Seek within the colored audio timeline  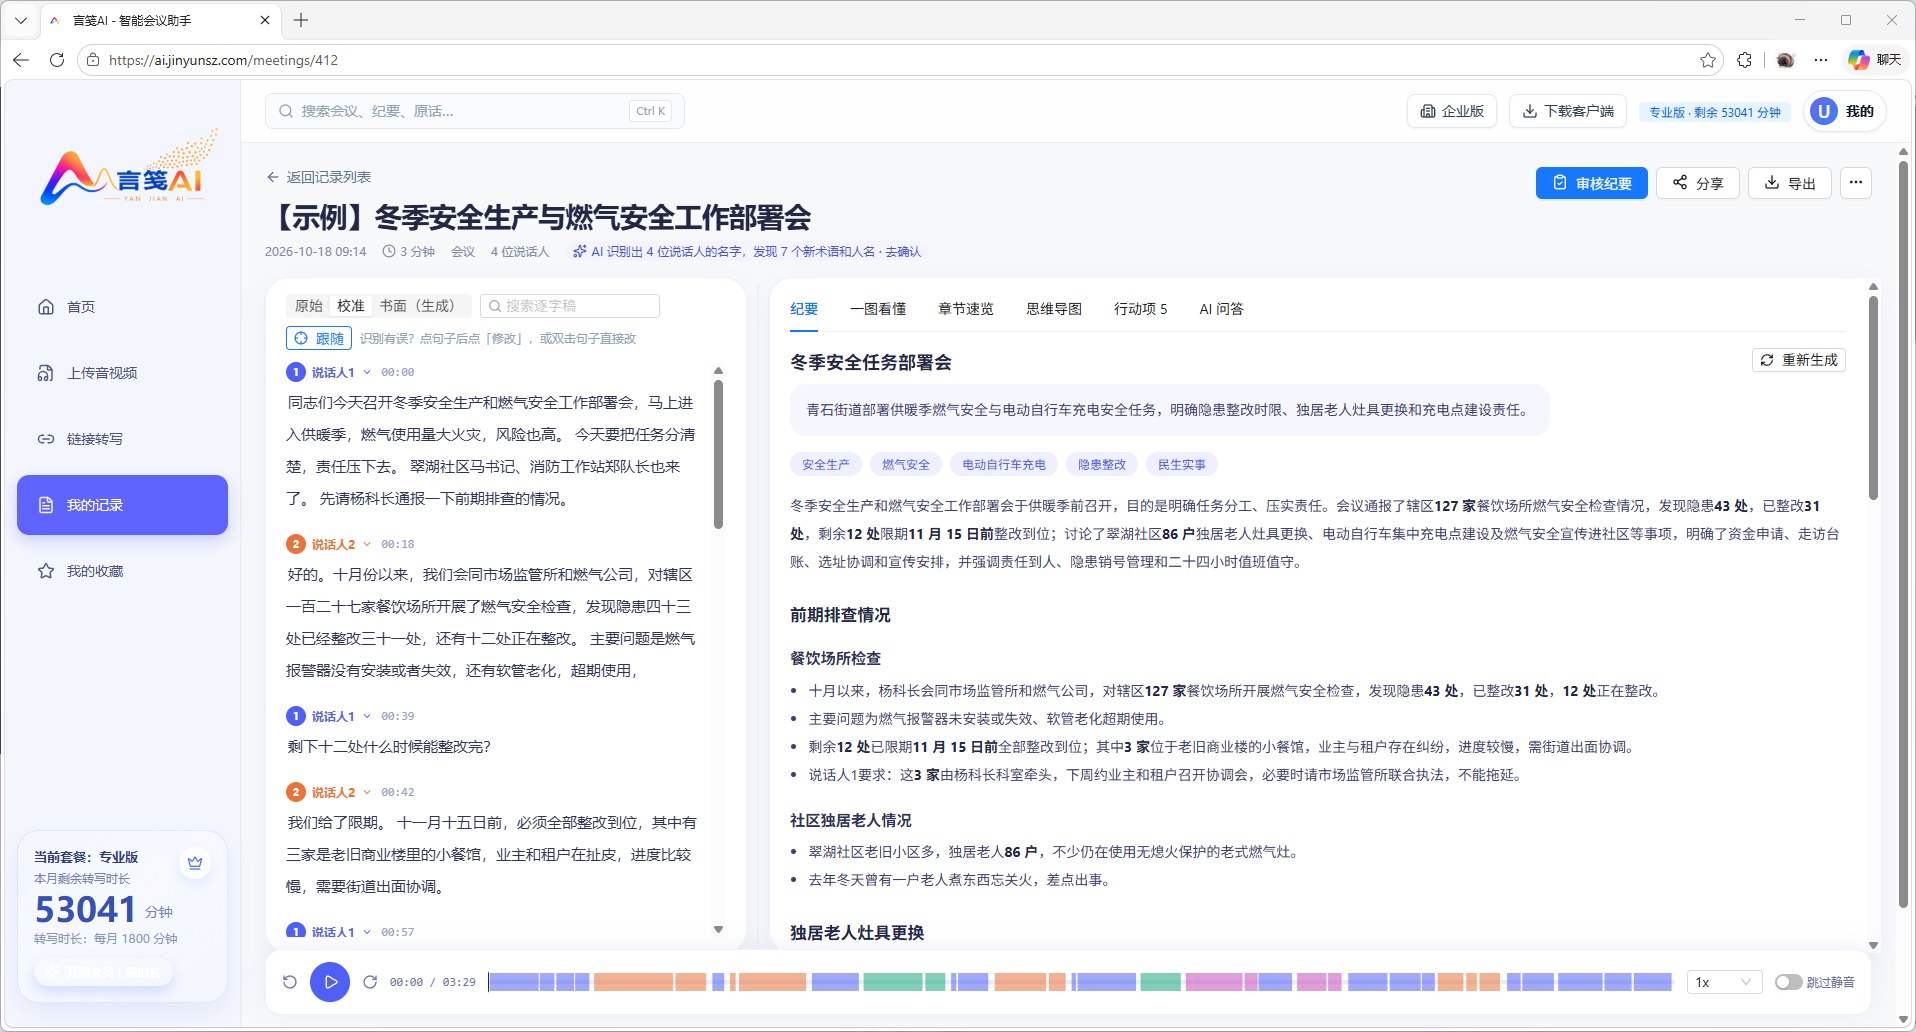point(1080,982)
